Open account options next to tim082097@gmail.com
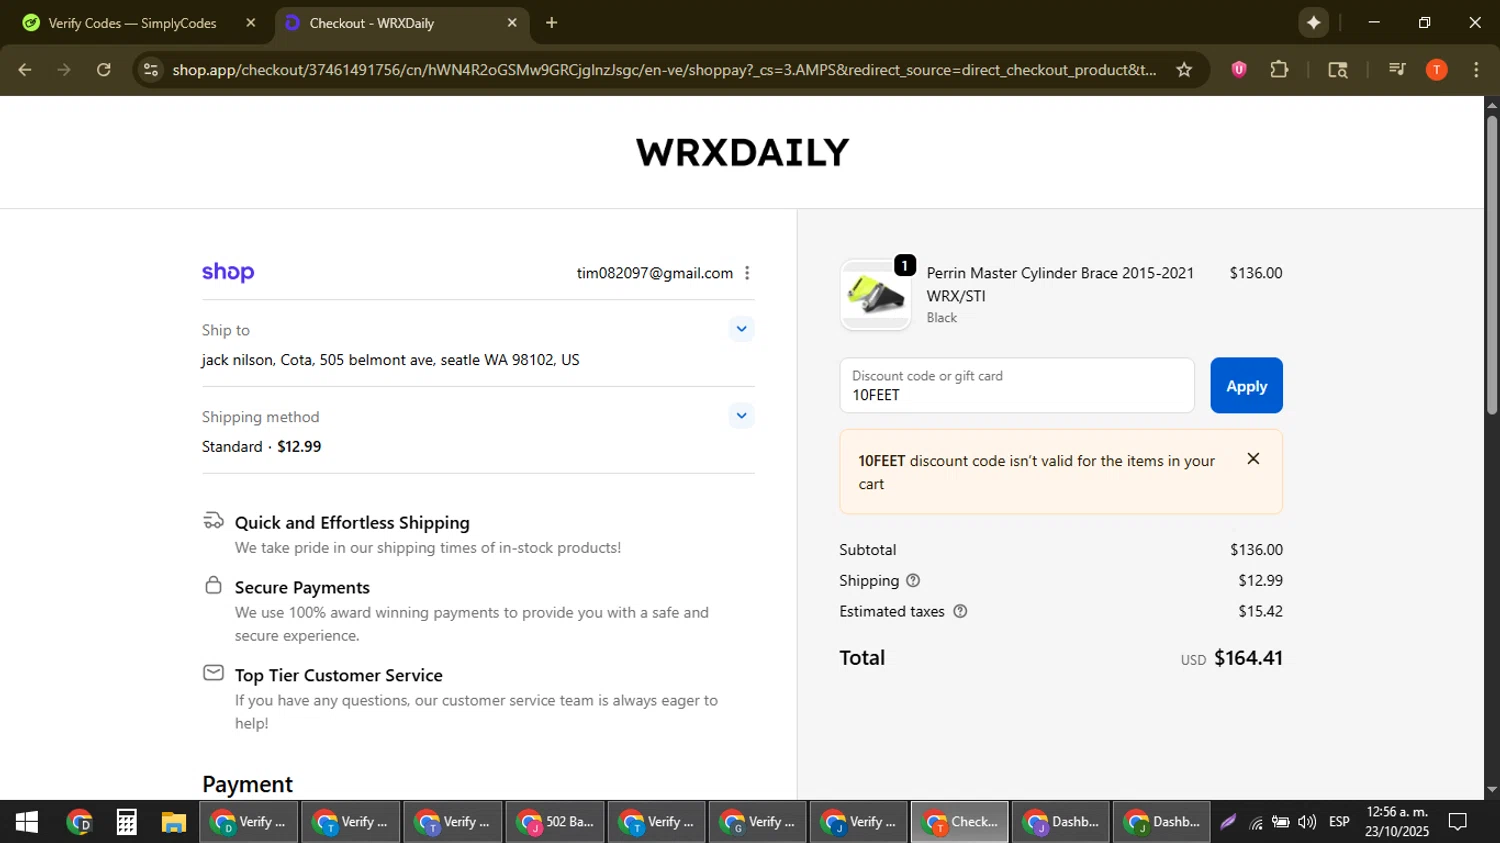The width and height of the screenshot is (1500, 843). pyautogui.click(x=747, y=273)
